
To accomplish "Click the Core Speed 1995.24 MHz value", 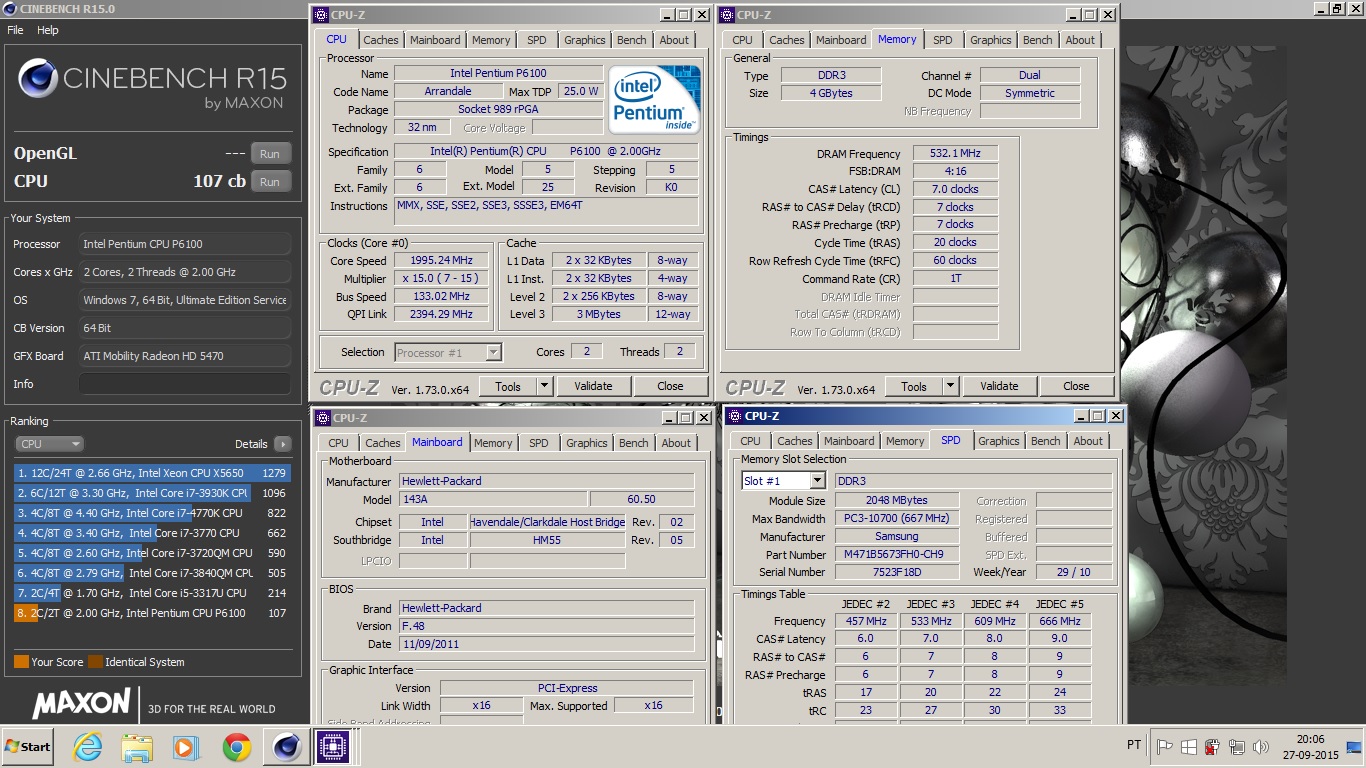I will click(x=443, y=260).
